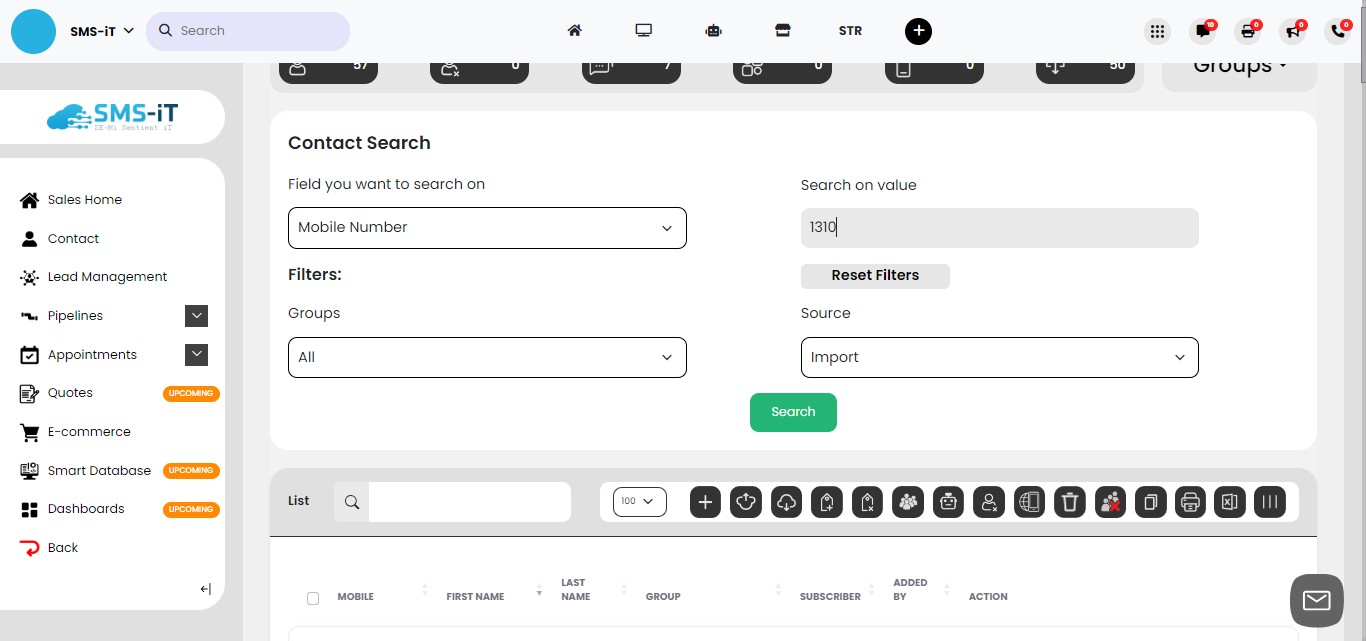Open the bot icon in list toolbar

(x=948, y=502)
